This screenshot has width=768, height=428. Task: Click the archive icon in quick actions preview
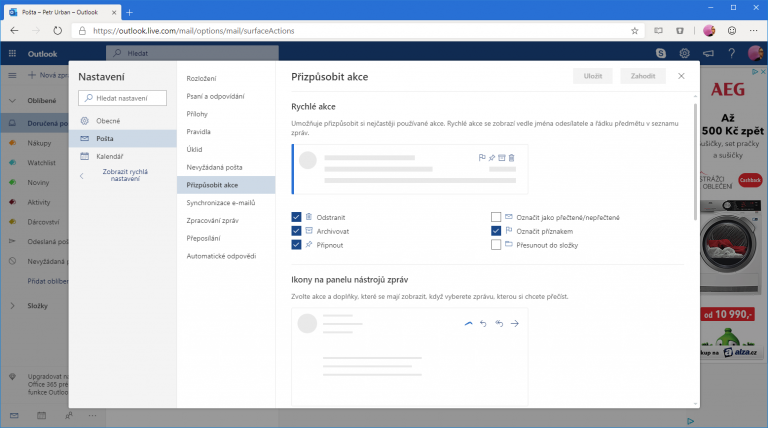click(x=502, y=158)
